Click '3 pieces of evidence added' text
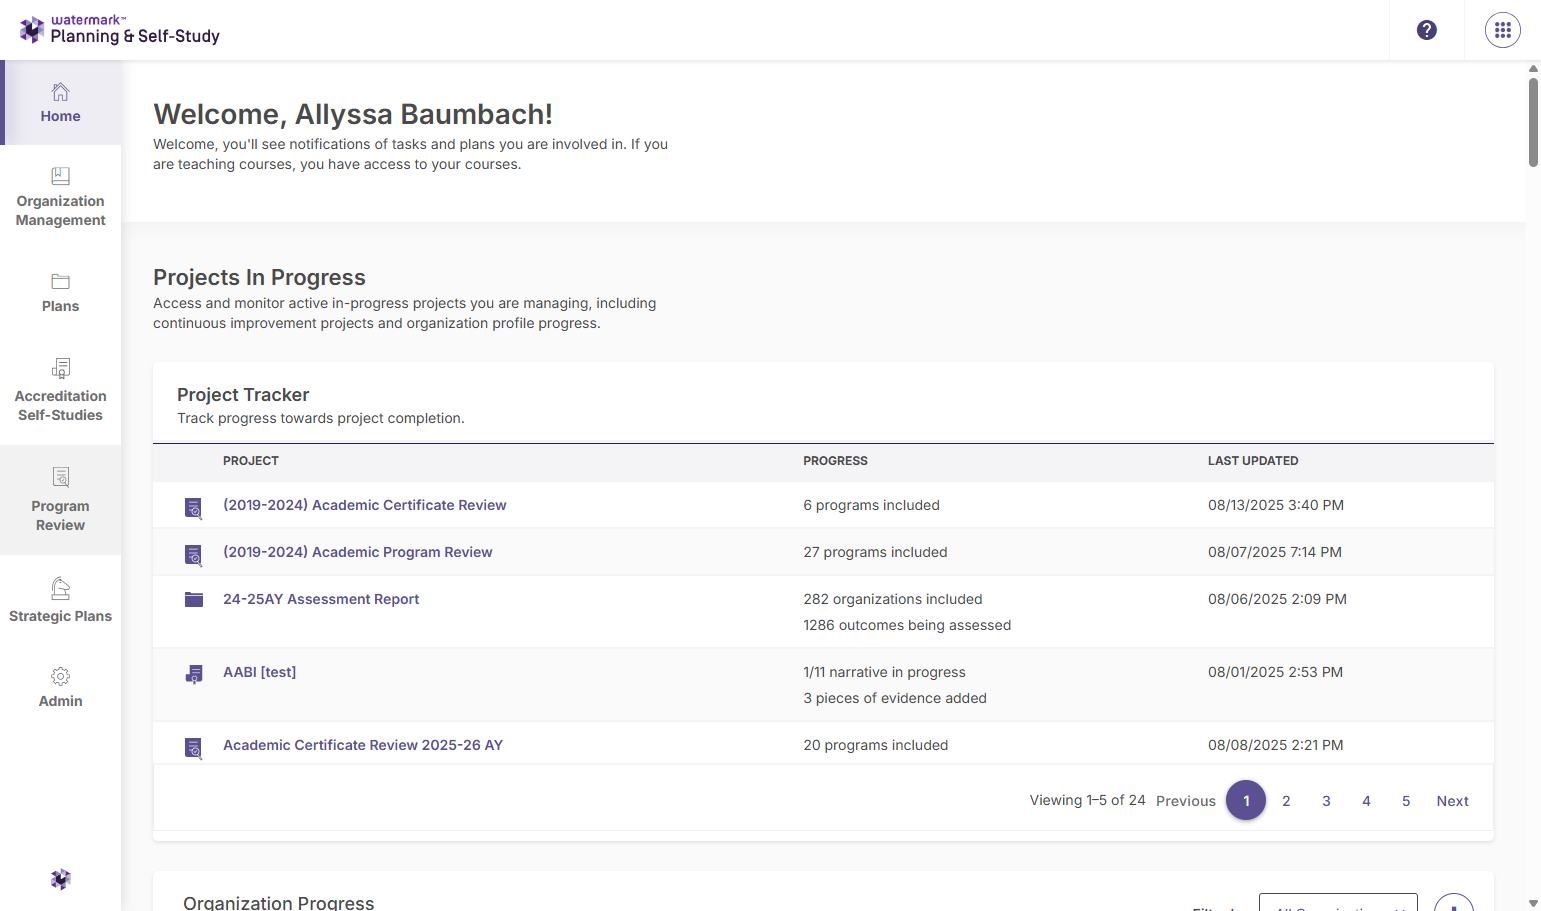This screenshot has width=1541, height=911. [895, 698]
